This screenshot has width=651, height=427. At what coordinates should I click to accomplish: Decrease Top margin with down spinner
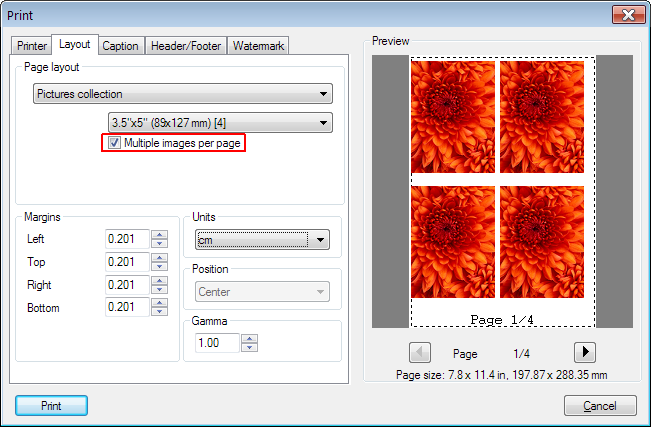(x=159, y=266)
